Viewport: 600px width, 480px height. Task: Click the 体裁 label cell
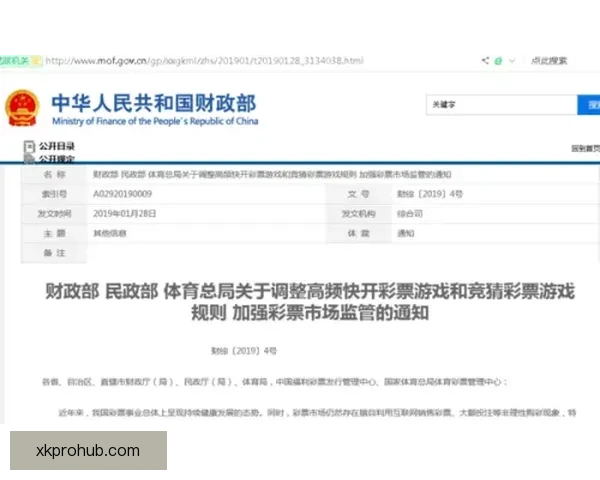359,233
